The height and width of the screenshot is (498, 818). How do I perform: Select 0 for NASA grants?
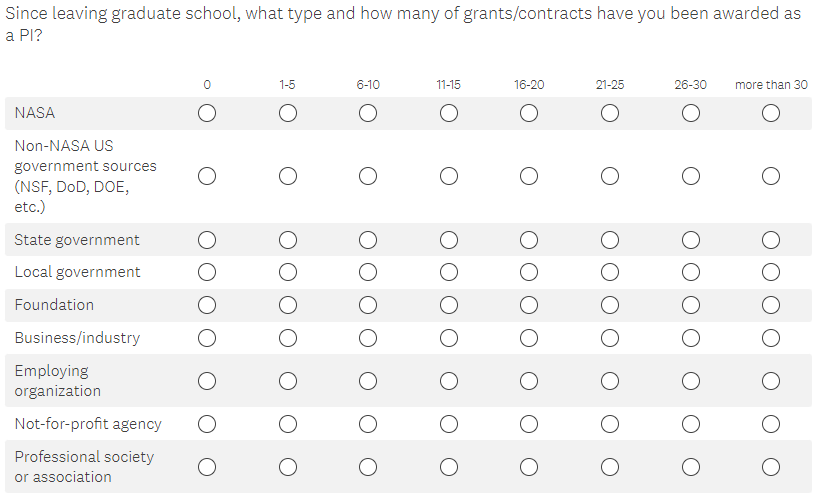(x=207, y=114)
